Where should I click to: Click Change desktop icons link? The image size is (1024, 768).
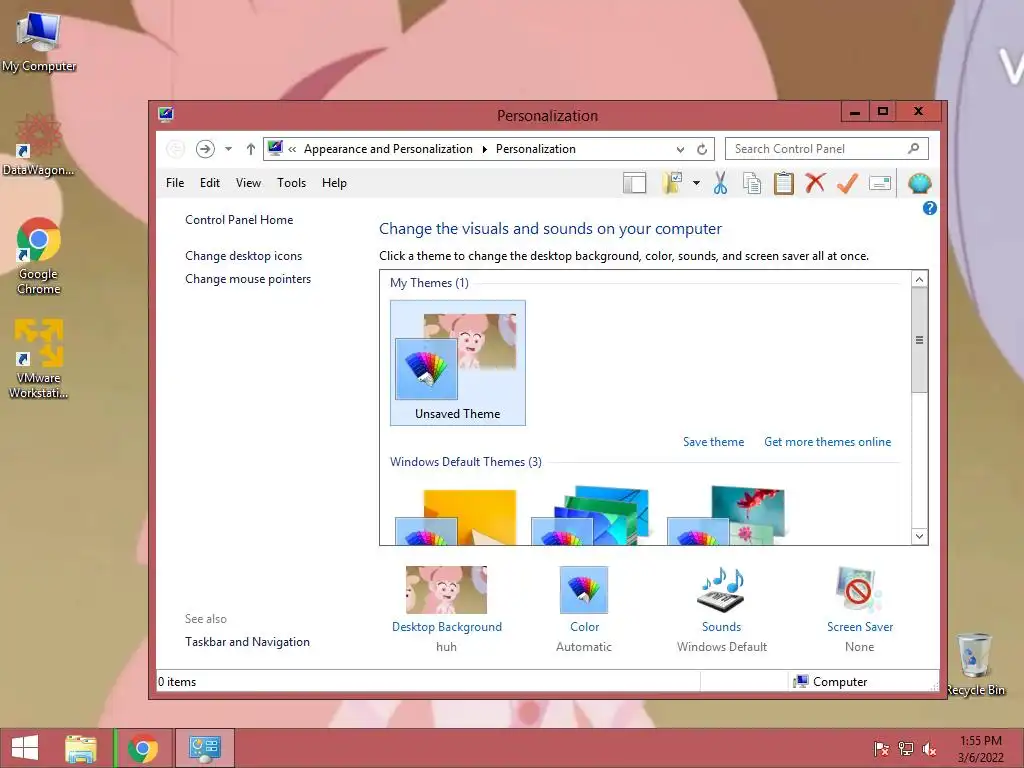[244, 256]
